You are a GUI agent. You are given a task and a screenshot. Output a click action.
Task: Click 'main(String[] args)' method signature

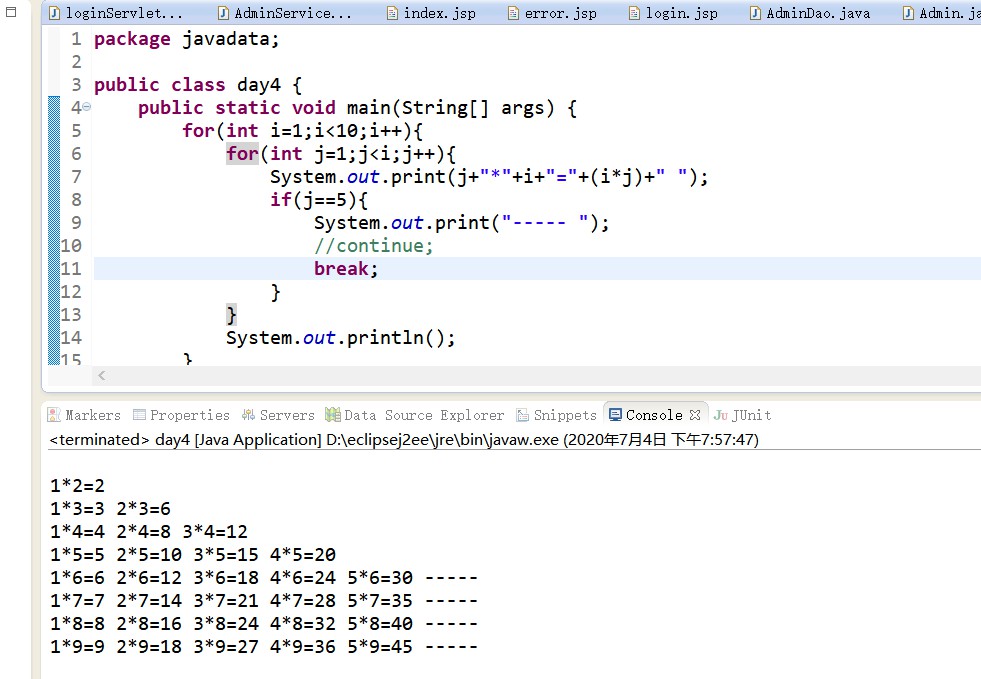(x=450, y=108)
